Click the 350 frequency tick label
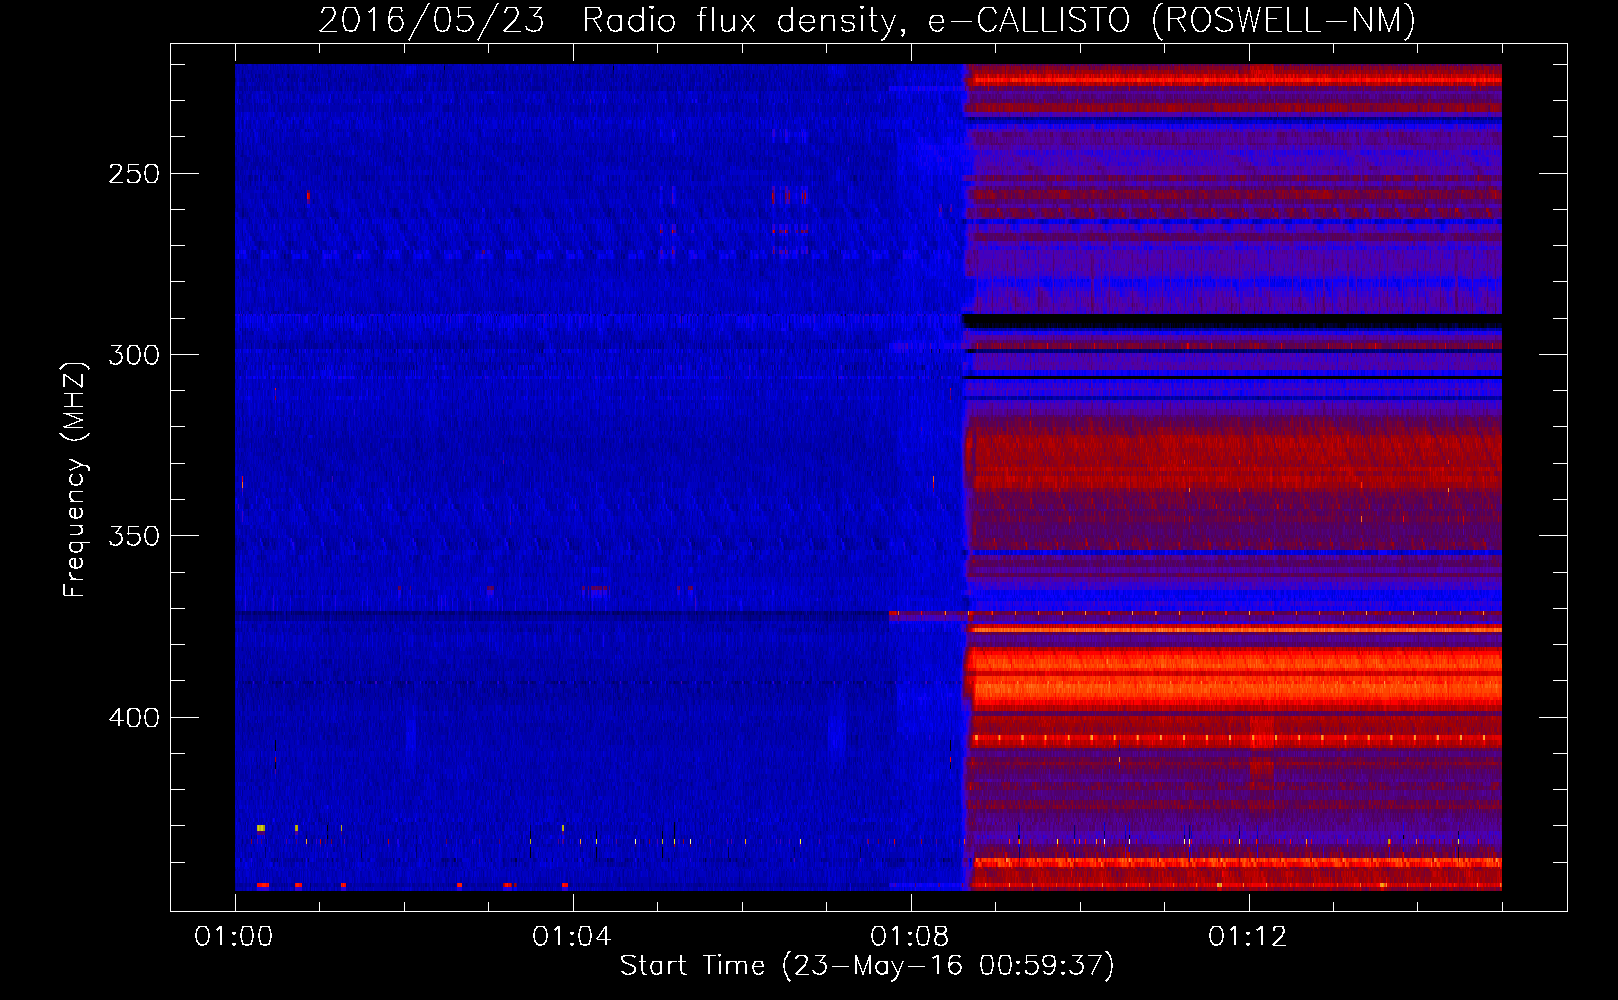Viewport: 1618px width, 1000px height. [134, 536]
